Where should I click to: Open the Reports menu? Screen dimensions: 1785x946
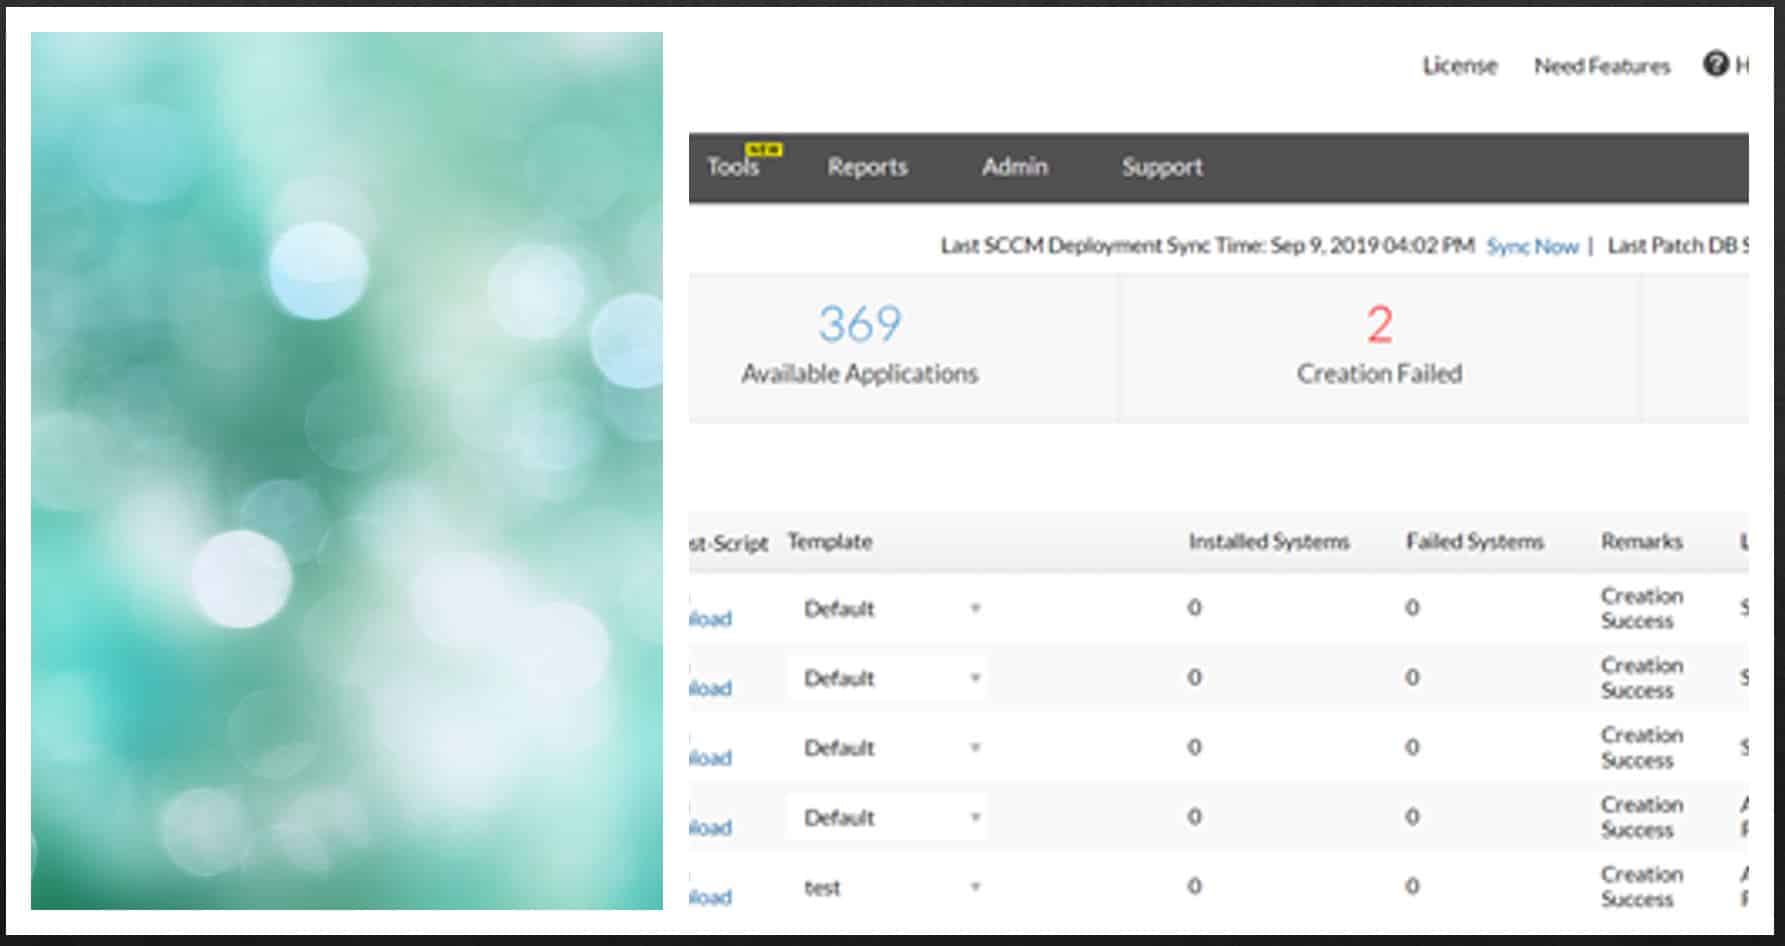click(867, 167)
